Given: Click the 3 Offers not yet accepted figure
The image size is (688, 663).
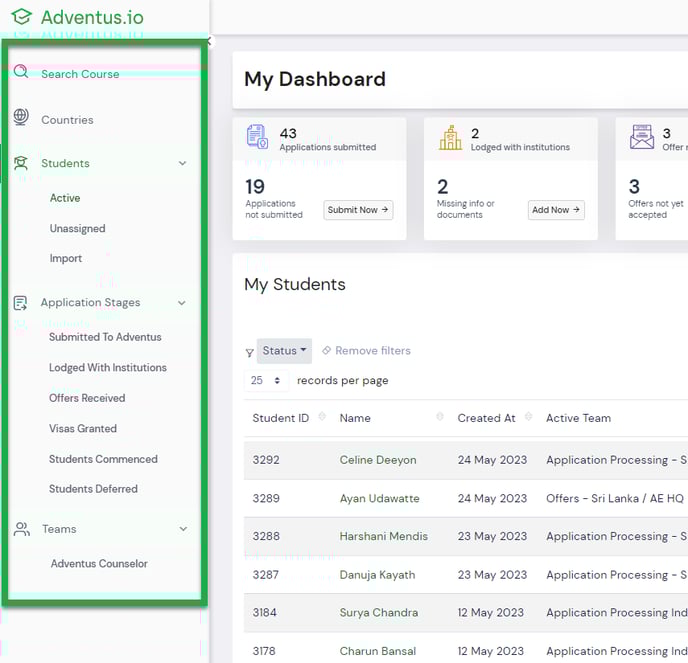Looking at the screenshot, I should (634, 187).
